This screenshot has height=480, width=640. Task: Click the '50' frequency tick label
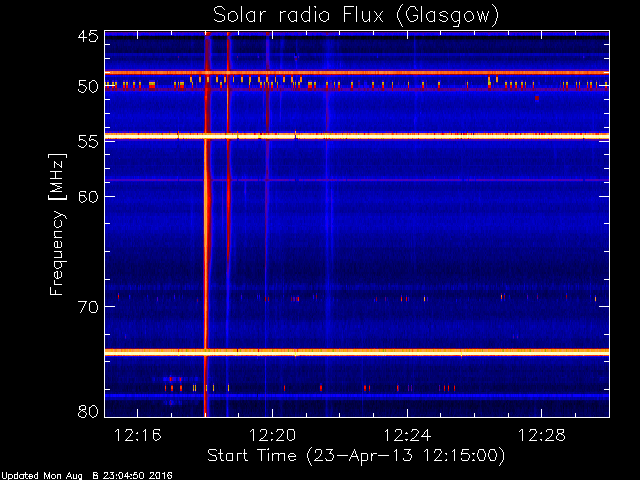(88, 87)
